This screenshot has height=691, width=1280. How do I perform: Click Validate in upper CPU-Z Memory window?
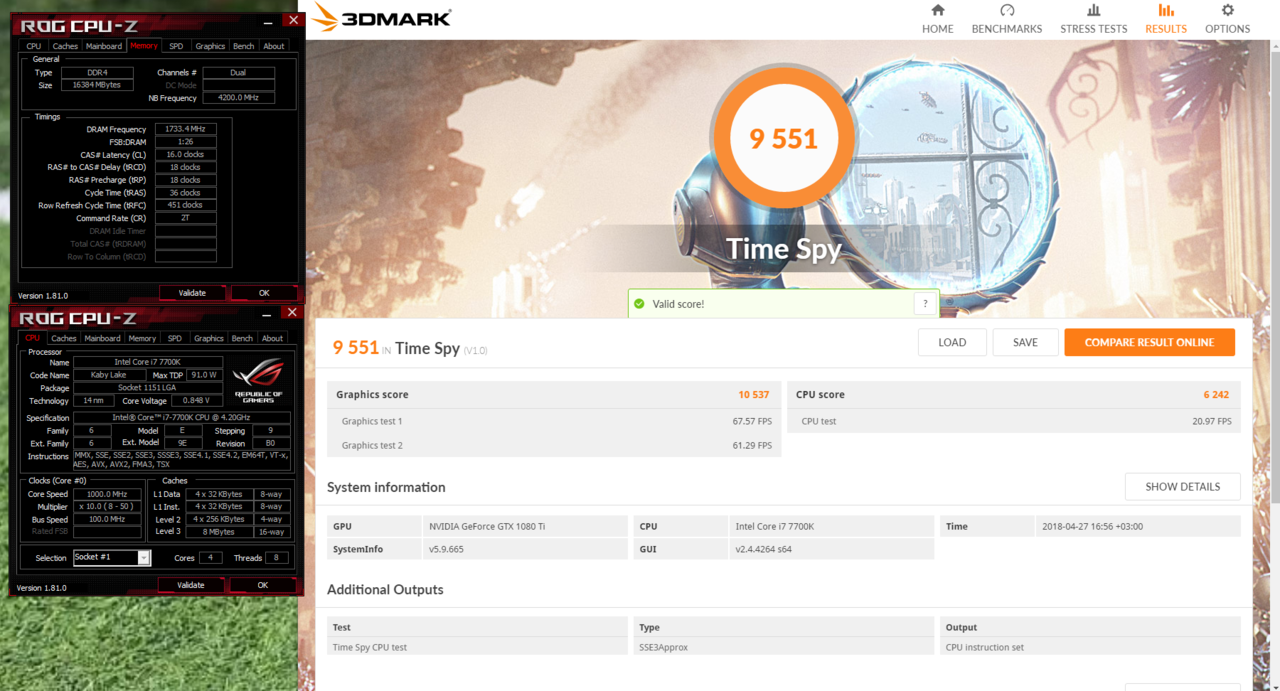point(192,293)
